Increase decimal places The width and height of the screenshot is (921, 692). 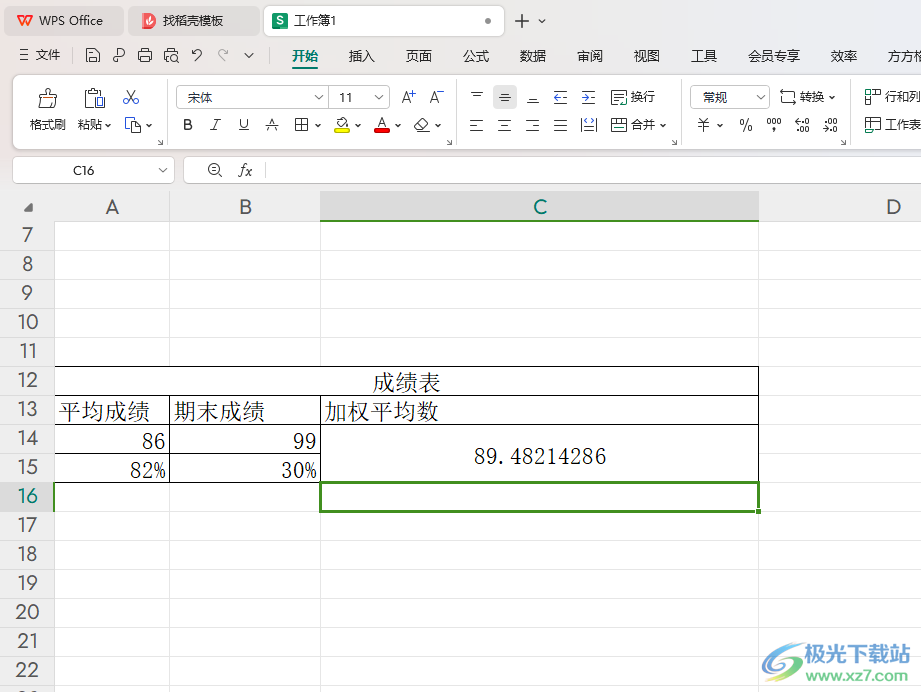(x=802, y=125)
